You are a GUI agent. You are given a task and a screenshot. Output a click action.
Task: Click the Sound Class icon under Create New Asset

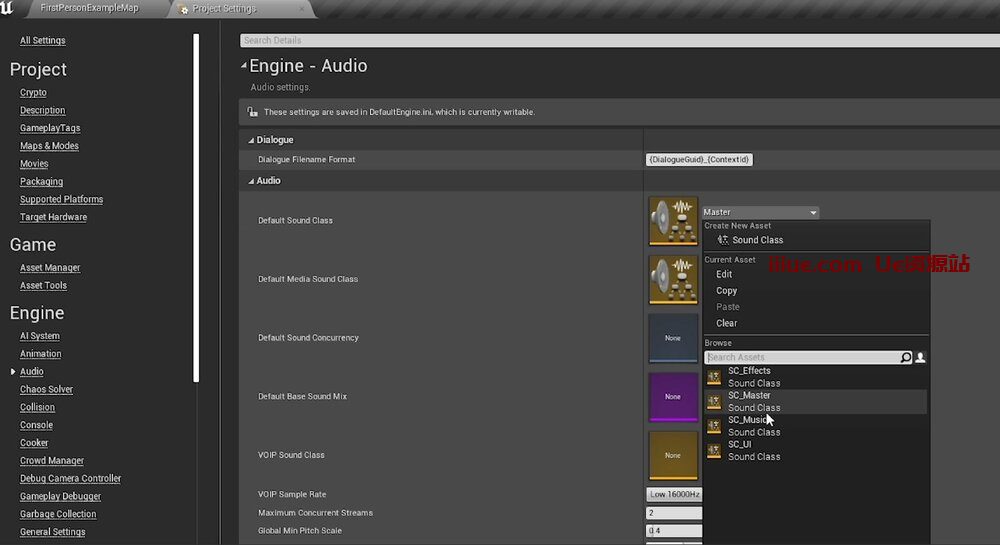coord(723,240)
